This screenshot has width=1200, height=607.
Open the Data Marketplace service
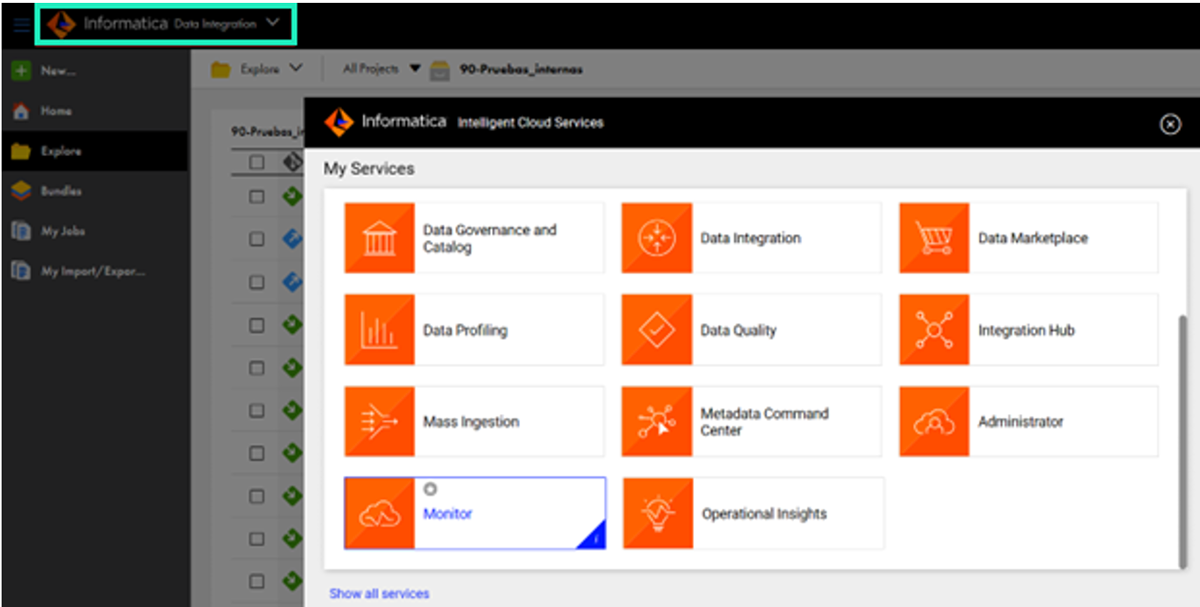point(1028,238)
